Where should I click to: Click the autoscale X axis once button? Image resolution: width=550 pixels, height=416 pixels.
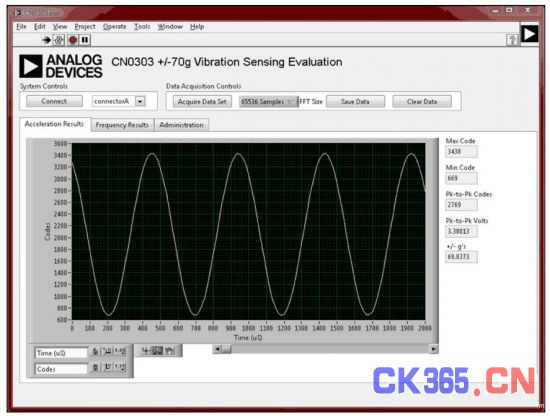[107, 351]
